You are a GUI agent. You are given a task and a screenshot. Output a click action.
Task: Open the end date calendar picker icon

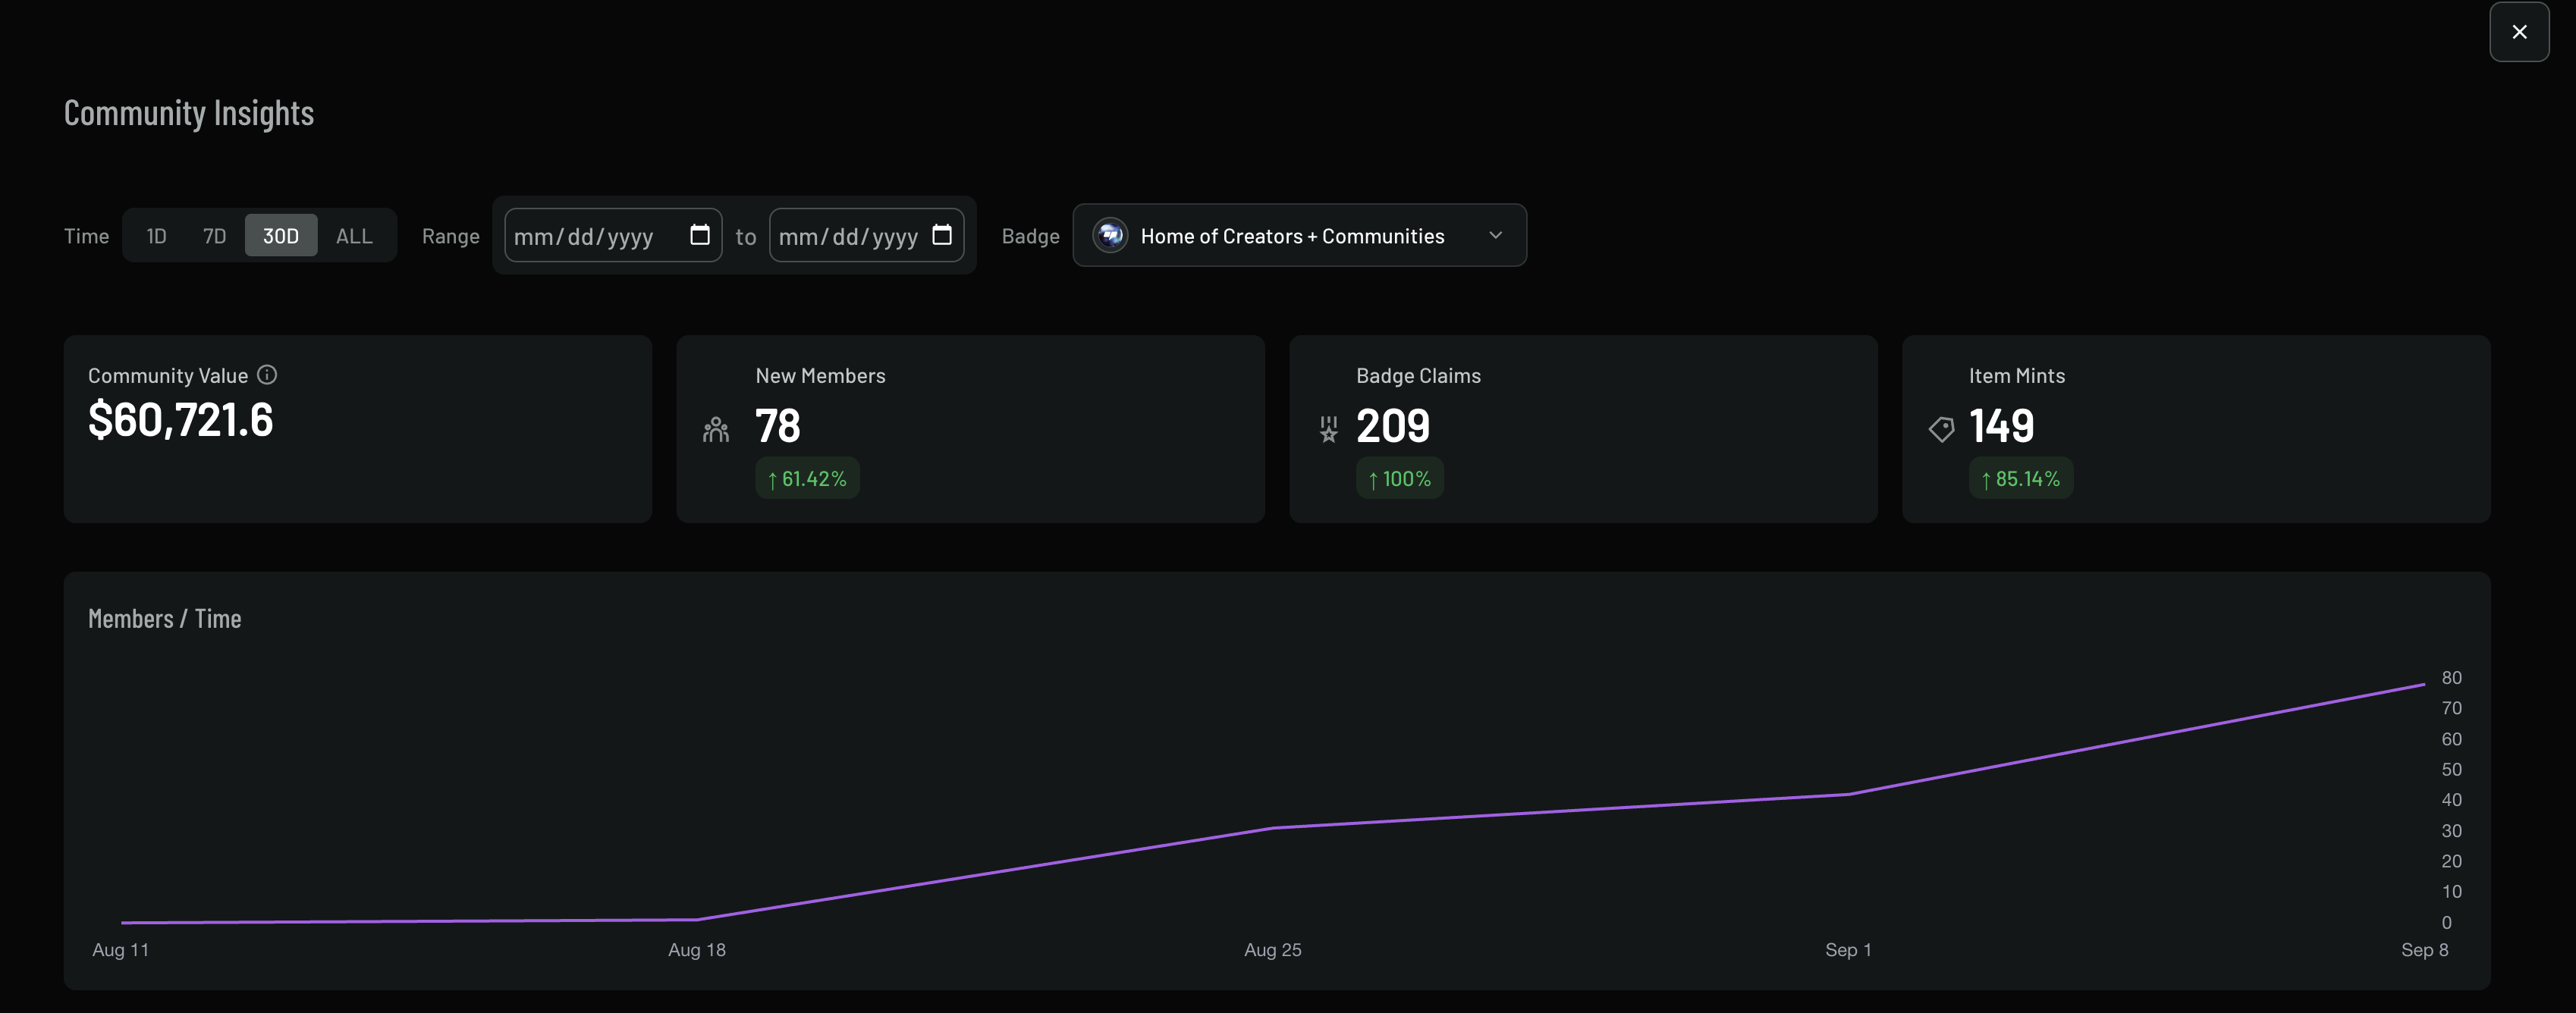(942, 235)
